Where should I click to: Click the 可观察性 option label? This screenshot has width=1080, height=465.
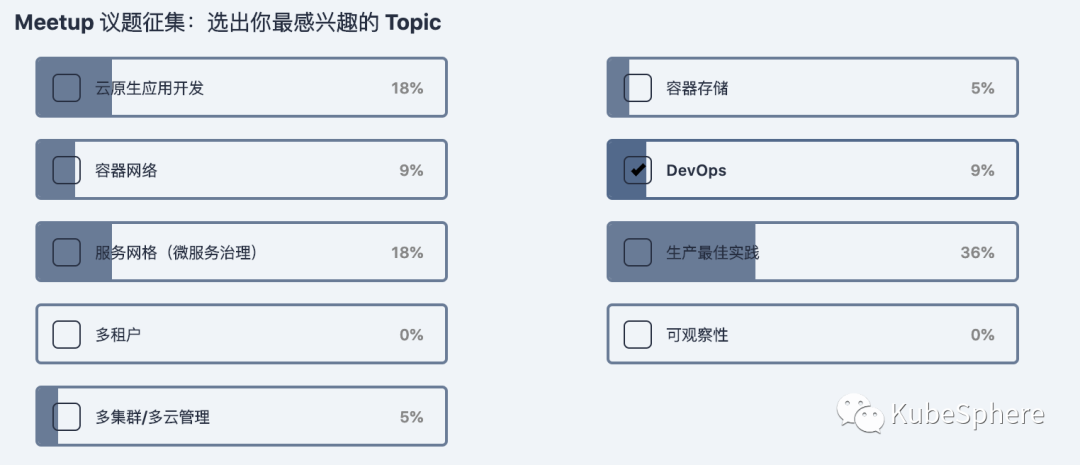coord(697,334)
